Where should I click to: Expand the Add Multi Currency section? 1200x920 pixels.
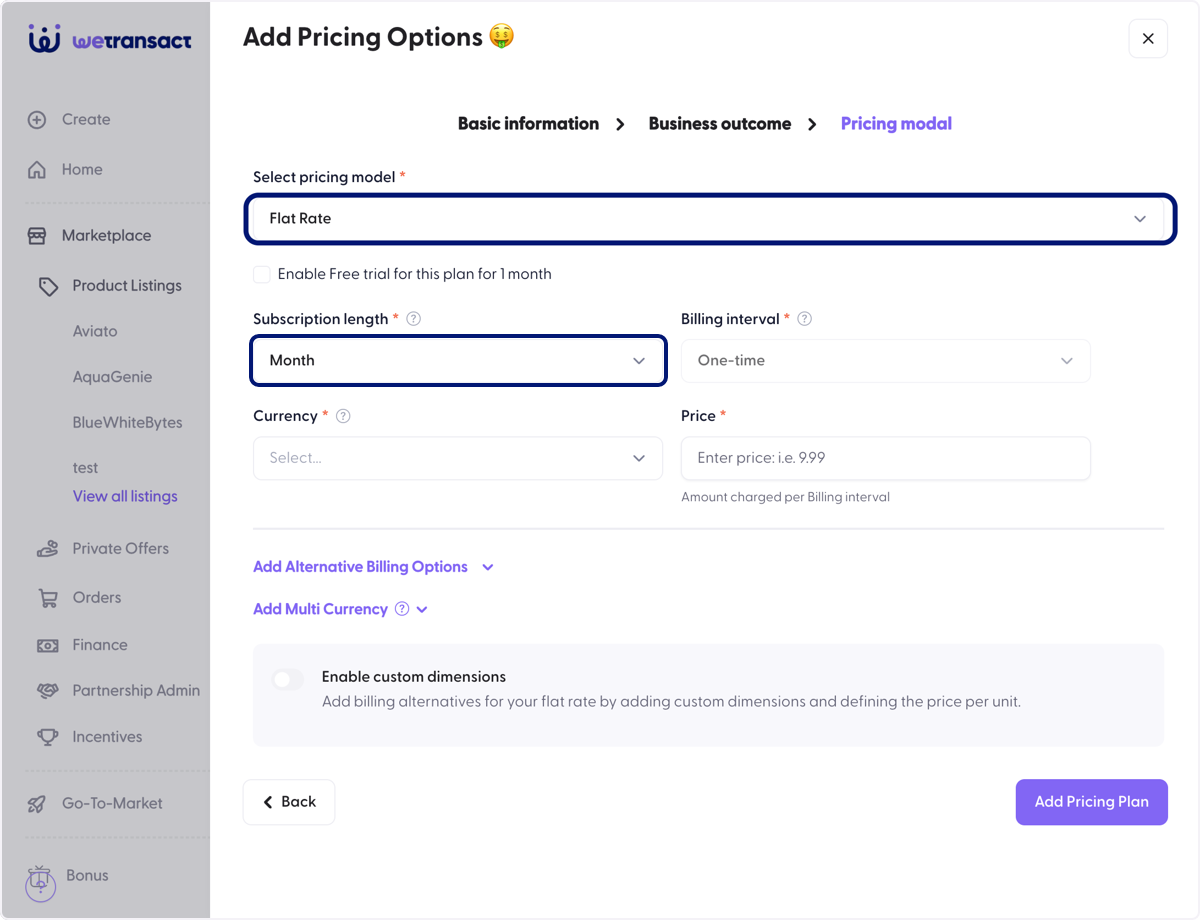tap(341, 609)
